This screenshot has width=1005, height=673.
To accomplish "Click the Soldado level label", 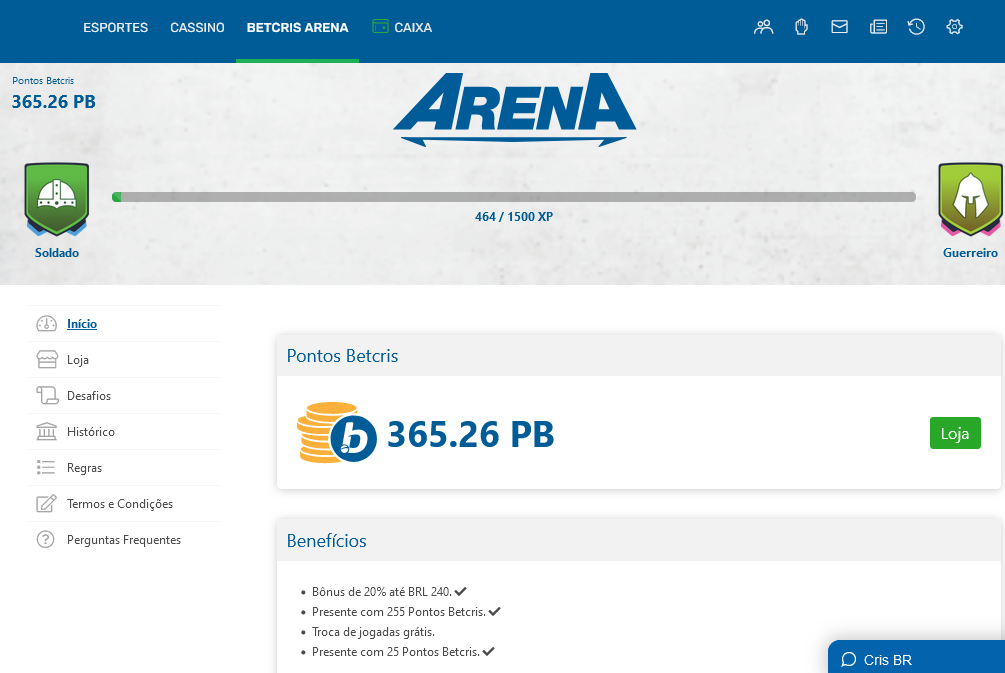I will point(56,253).
